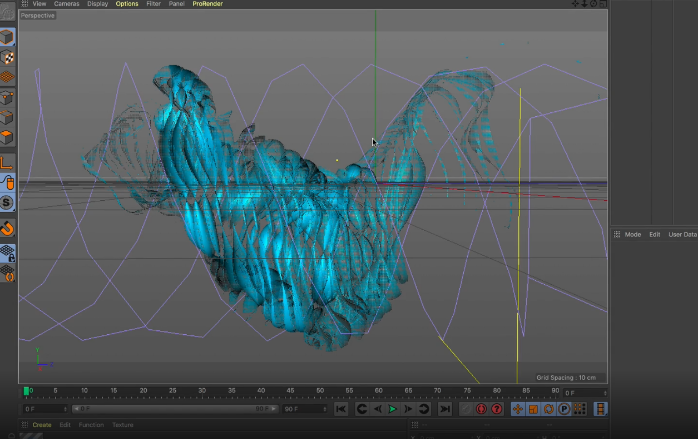Click the timeline preview range slider bar
Viewport: 698px width, 439px height.
(174, 409)
